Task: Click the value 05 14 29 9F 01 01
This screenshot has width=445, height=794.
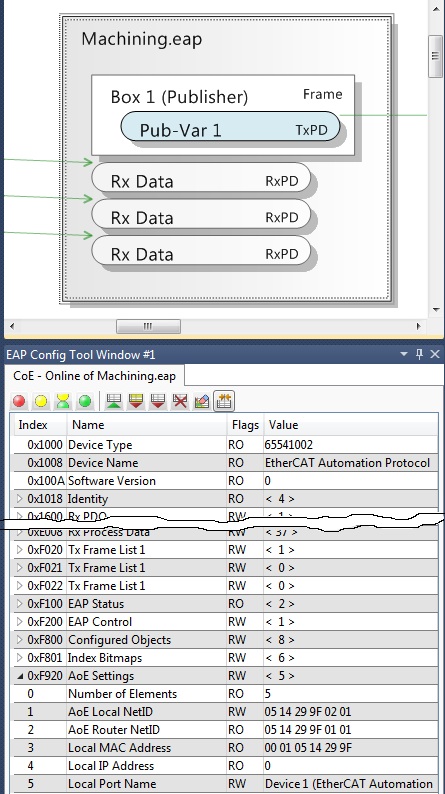Action: coord(308,730)
